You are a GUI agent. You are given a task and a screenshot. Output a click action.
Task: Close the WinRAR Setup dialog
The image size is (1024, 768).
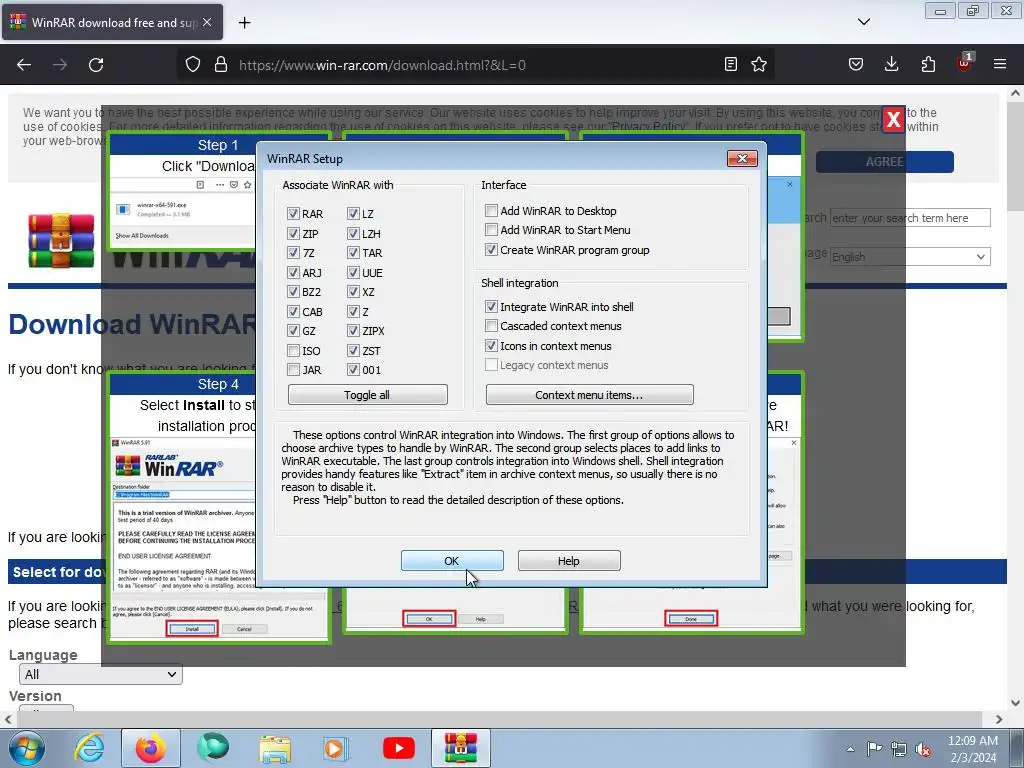point(742,159)
